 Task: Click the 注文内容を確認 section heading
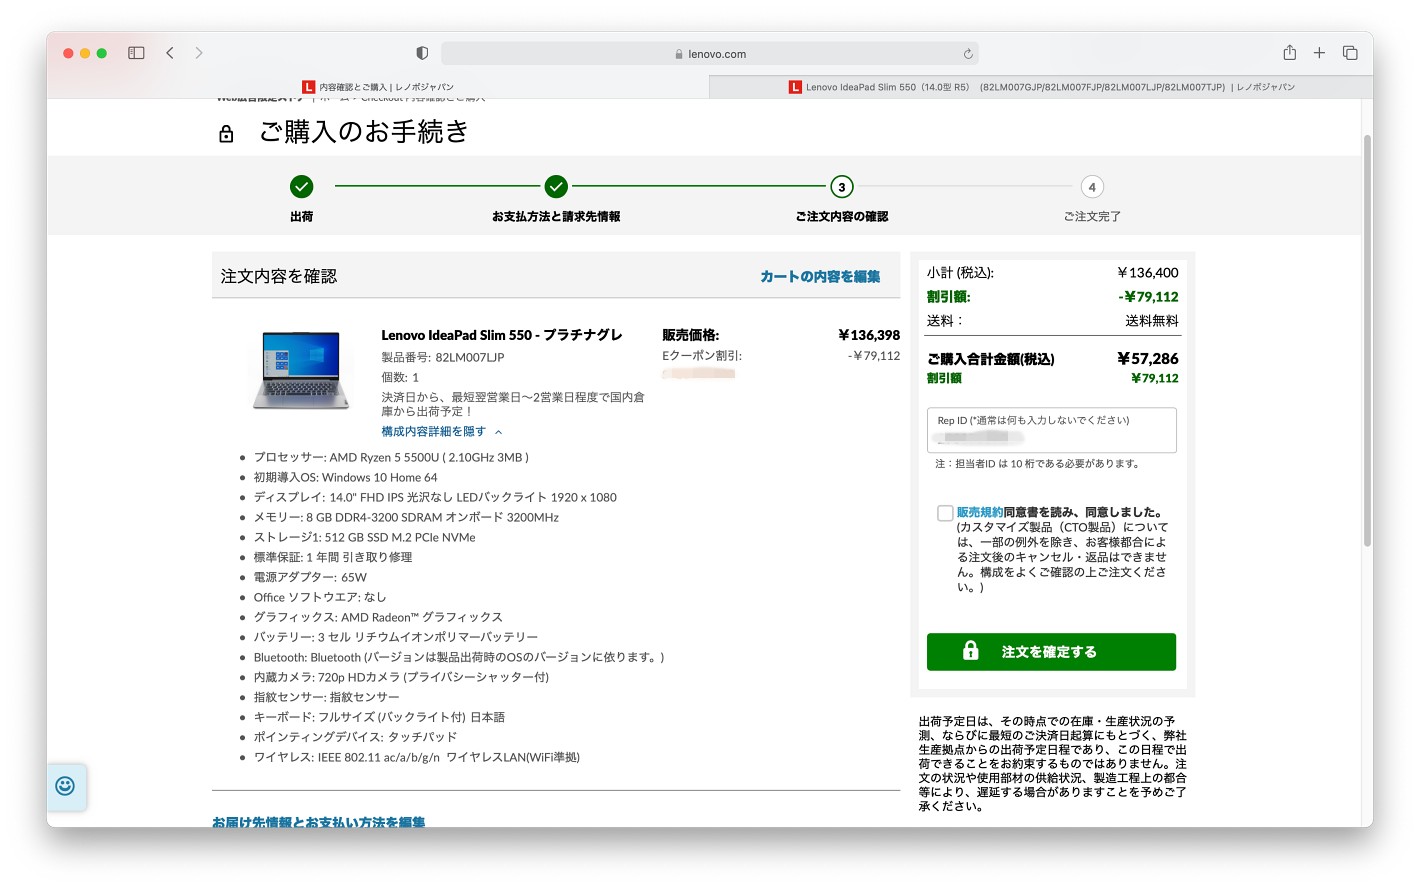279,276
